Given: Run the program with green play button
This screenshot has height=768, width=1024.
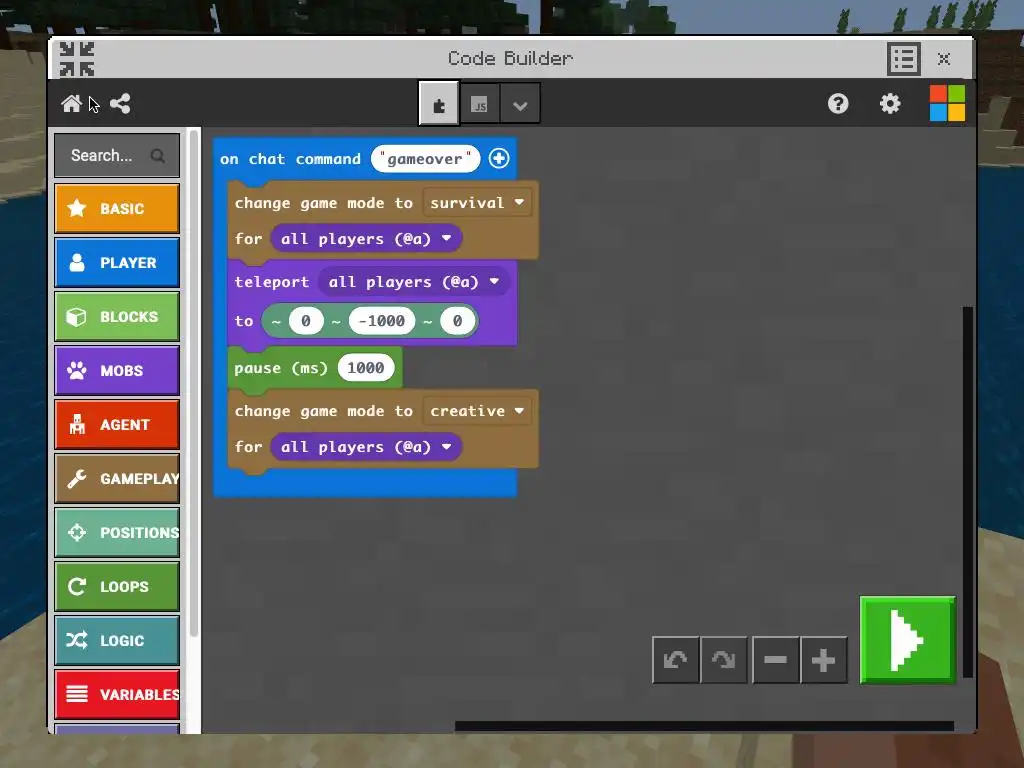Looking at the screenshot, I should (x=908, y=640).
